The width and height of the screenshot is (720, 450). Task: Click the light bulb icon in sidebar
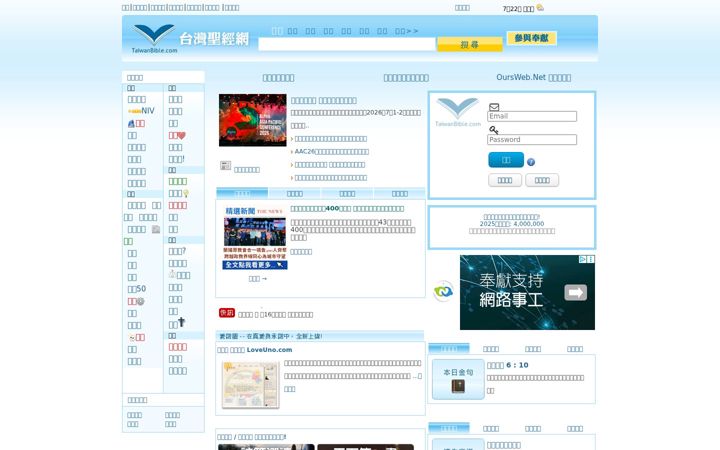click(x=186, y=193)
